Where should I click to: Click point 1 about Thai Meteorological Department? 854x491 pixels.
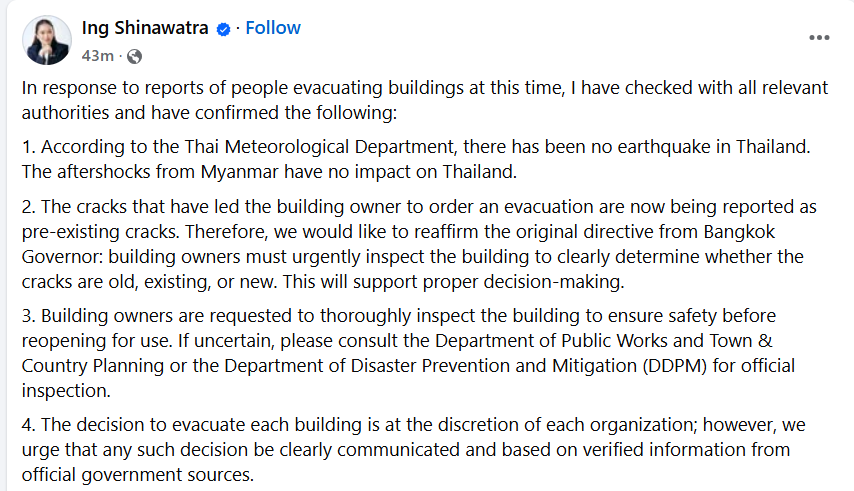416,159
